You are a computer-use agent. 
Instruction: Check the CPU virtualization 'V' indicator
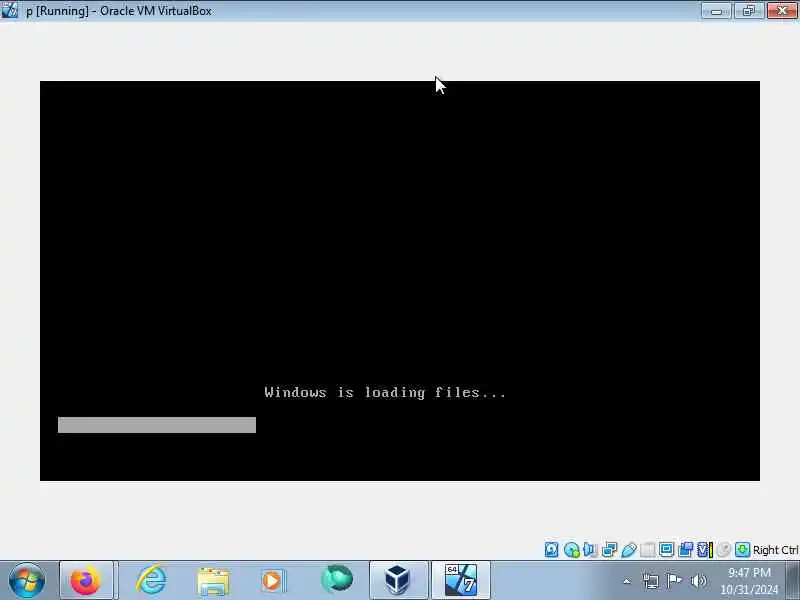[x=704, y=549]
